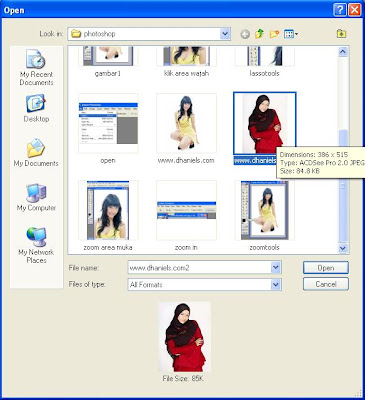Select the klik area wajah thumbnail
The height and width of the screenshot is (400, 365).
pos(186,56)
